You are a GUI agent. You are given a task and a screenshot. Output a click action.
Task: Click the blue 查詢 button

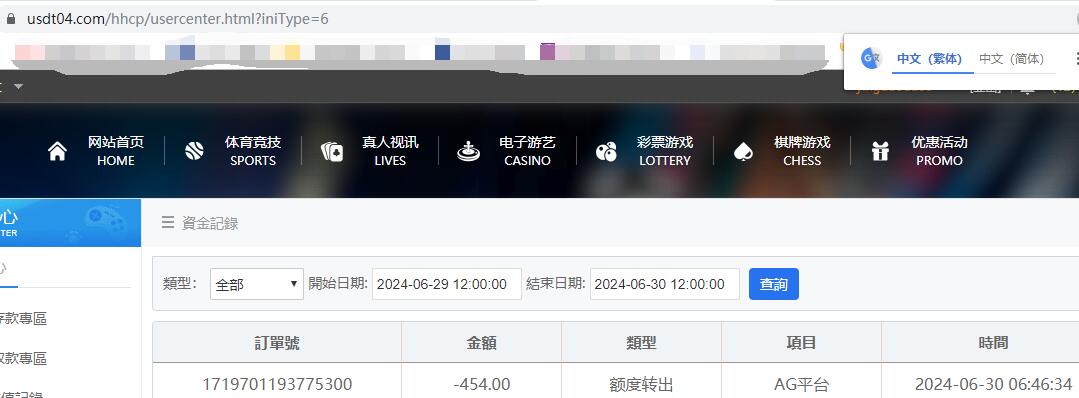pos(773,284)
